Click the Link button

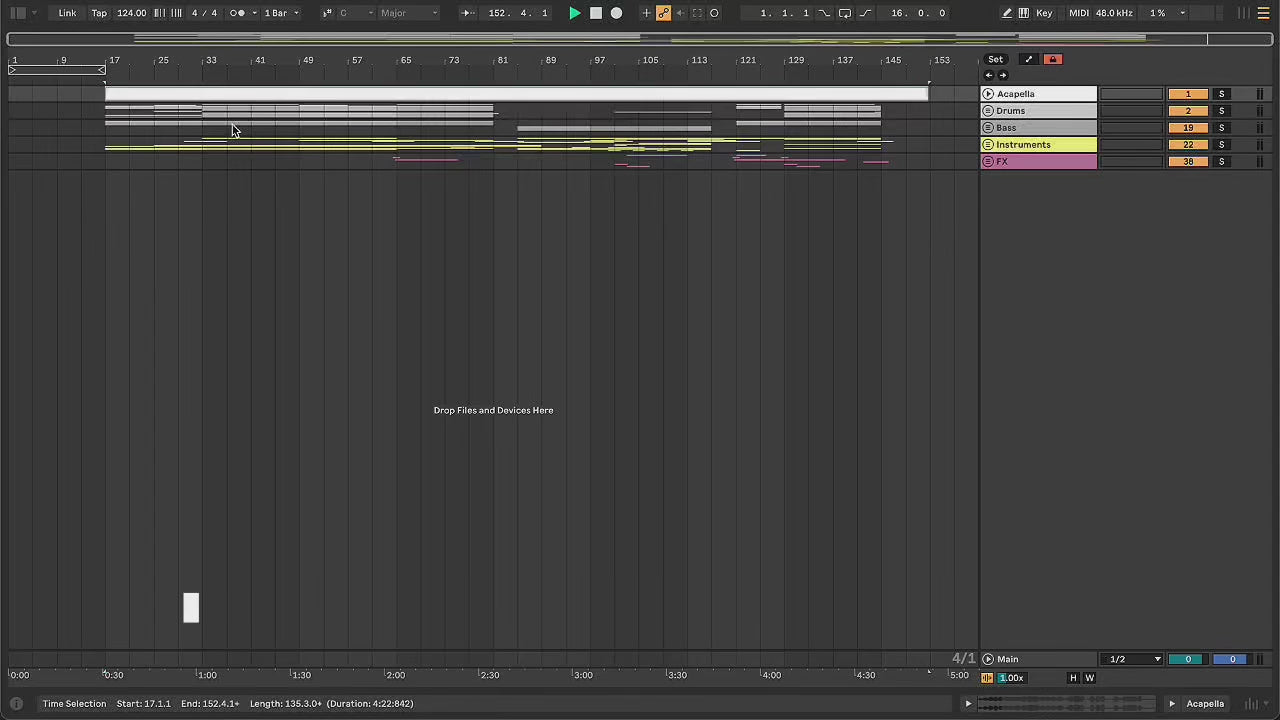[67, 13]
